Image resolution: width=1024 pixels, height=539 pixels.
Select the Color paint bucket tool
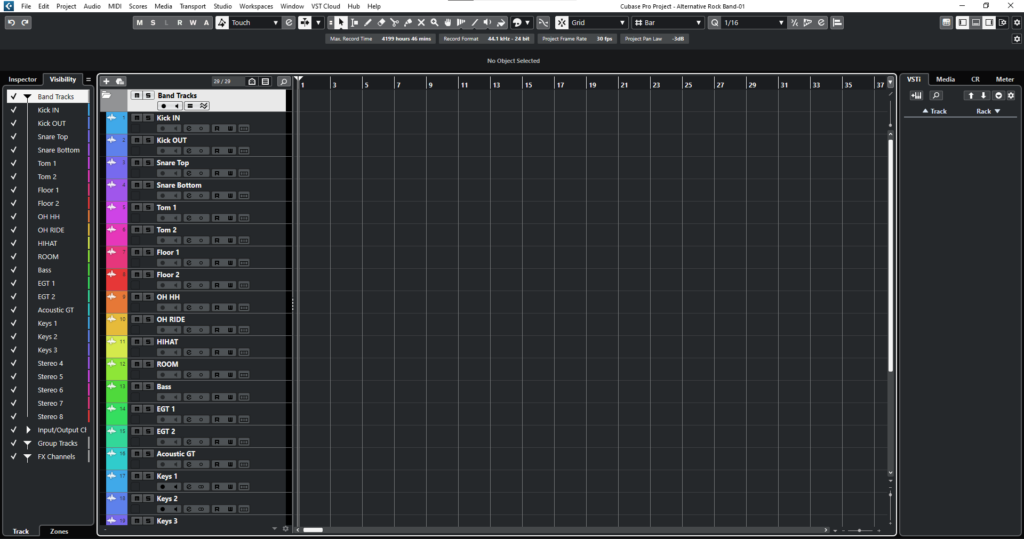coord(501,23)
